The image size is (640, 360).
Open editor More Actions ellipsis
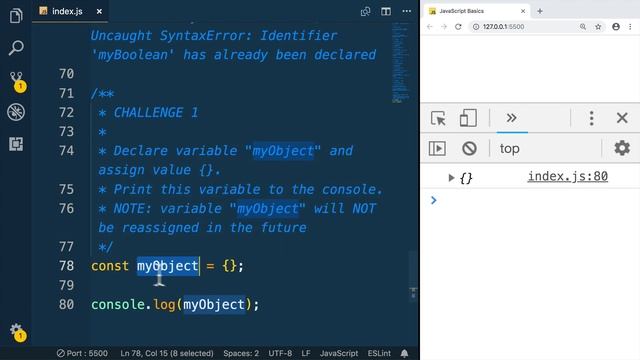(407, 11)
